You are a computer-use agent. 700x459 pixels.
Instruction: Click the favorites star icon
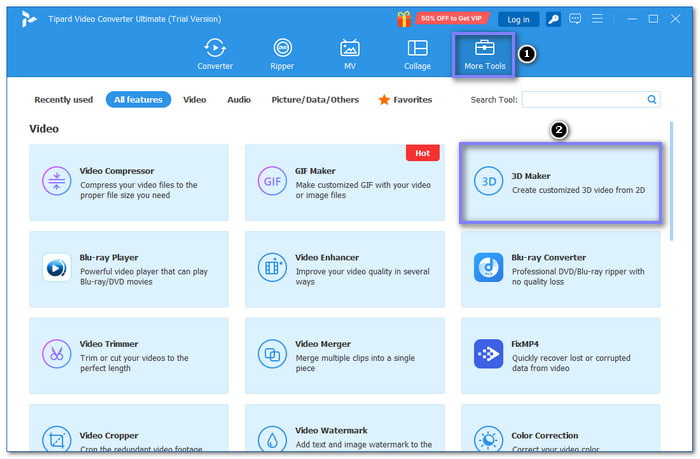[384, 100]
